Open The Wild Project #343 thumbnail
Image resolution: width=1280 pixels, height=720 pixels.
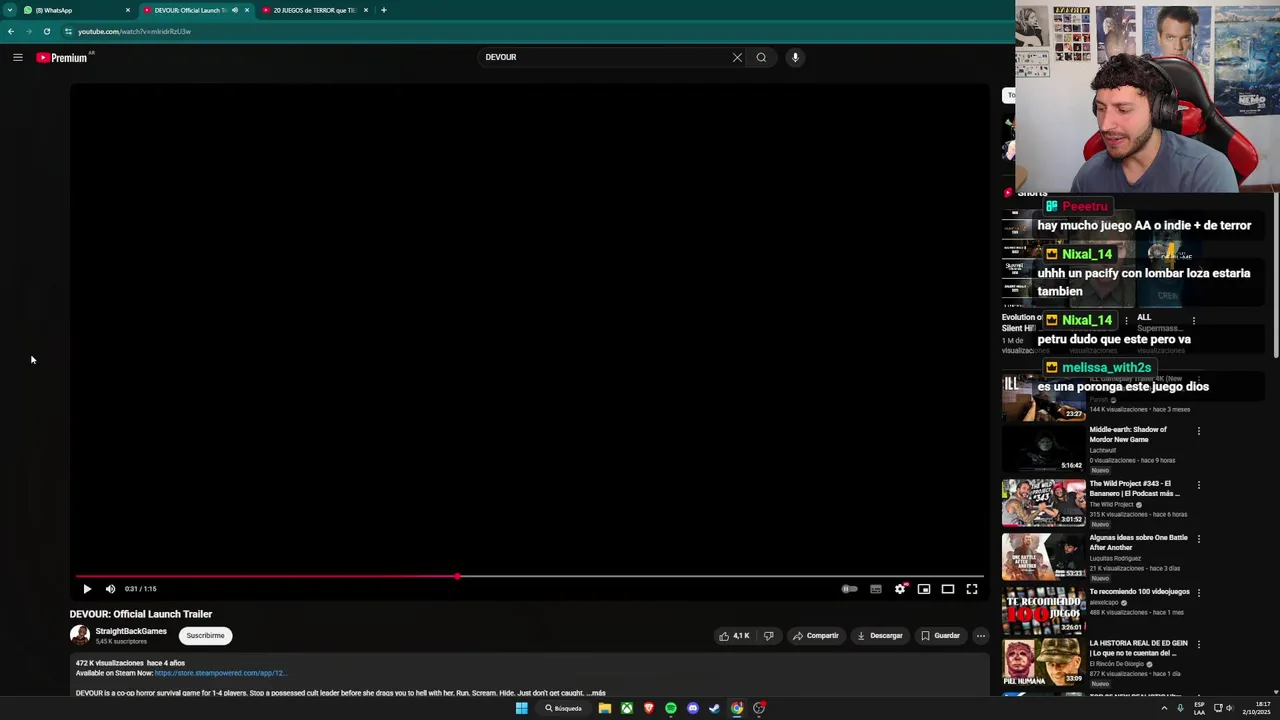point(1043,503)
